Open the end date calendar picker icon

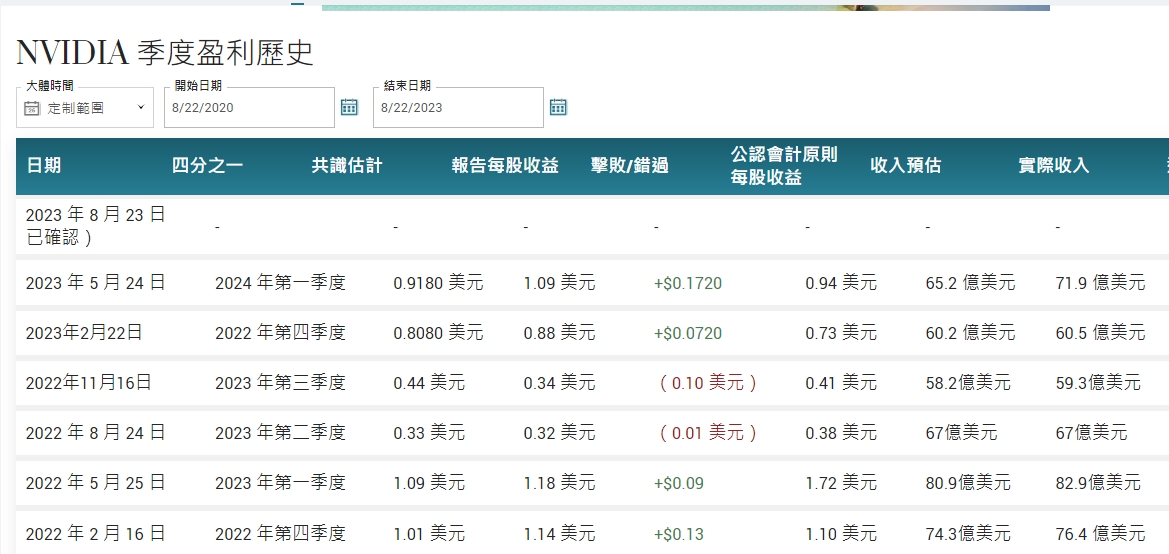[x=558, y=107]
